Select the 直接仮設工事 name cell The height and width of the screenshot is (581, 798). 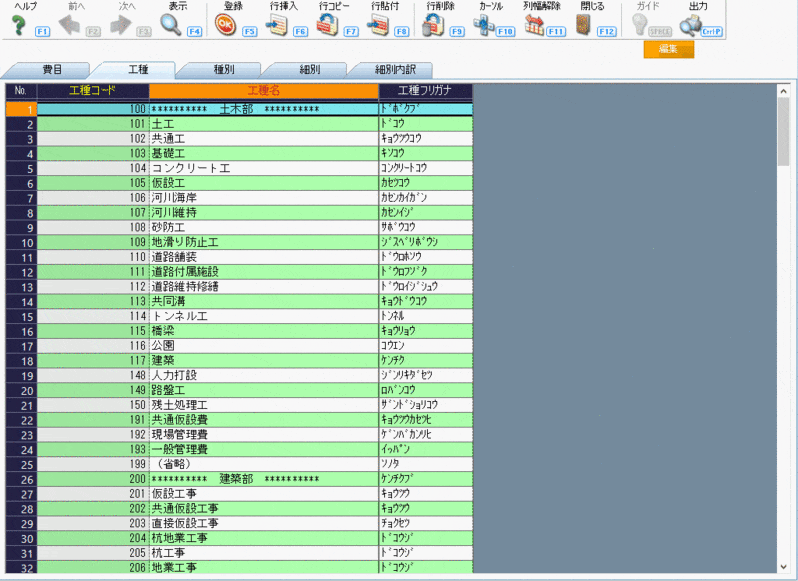point(264,523)
